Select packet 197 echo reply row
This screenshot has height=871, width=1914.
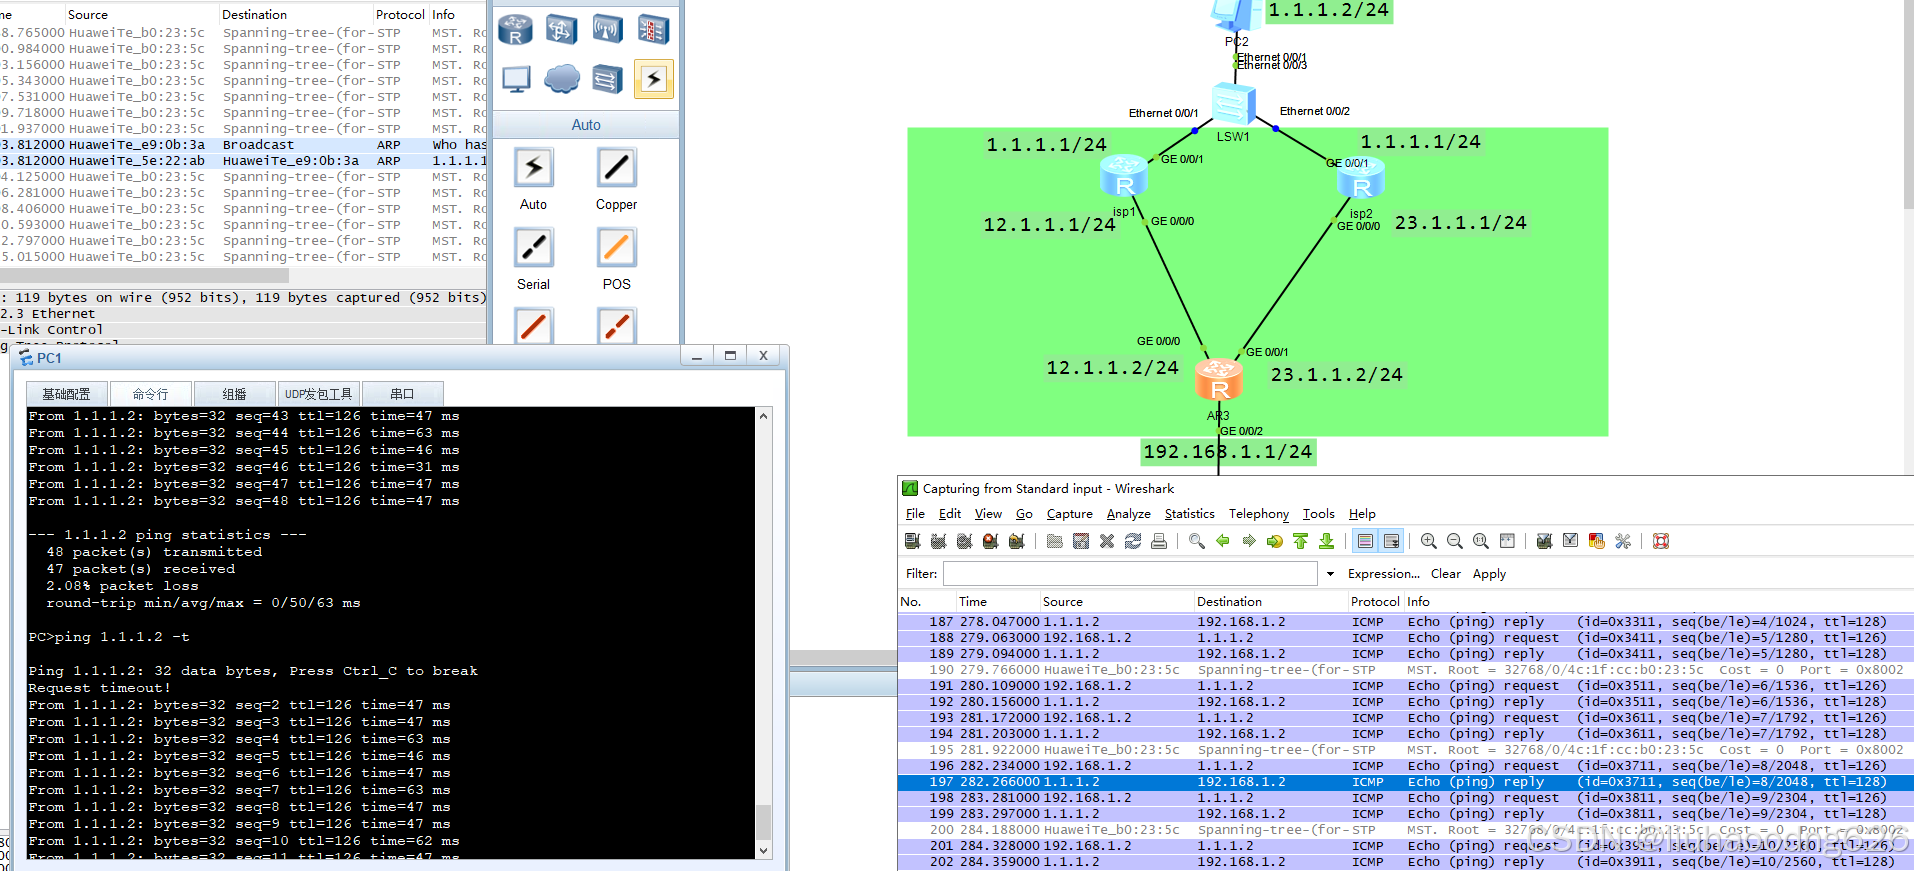(x=1406, y=782)
